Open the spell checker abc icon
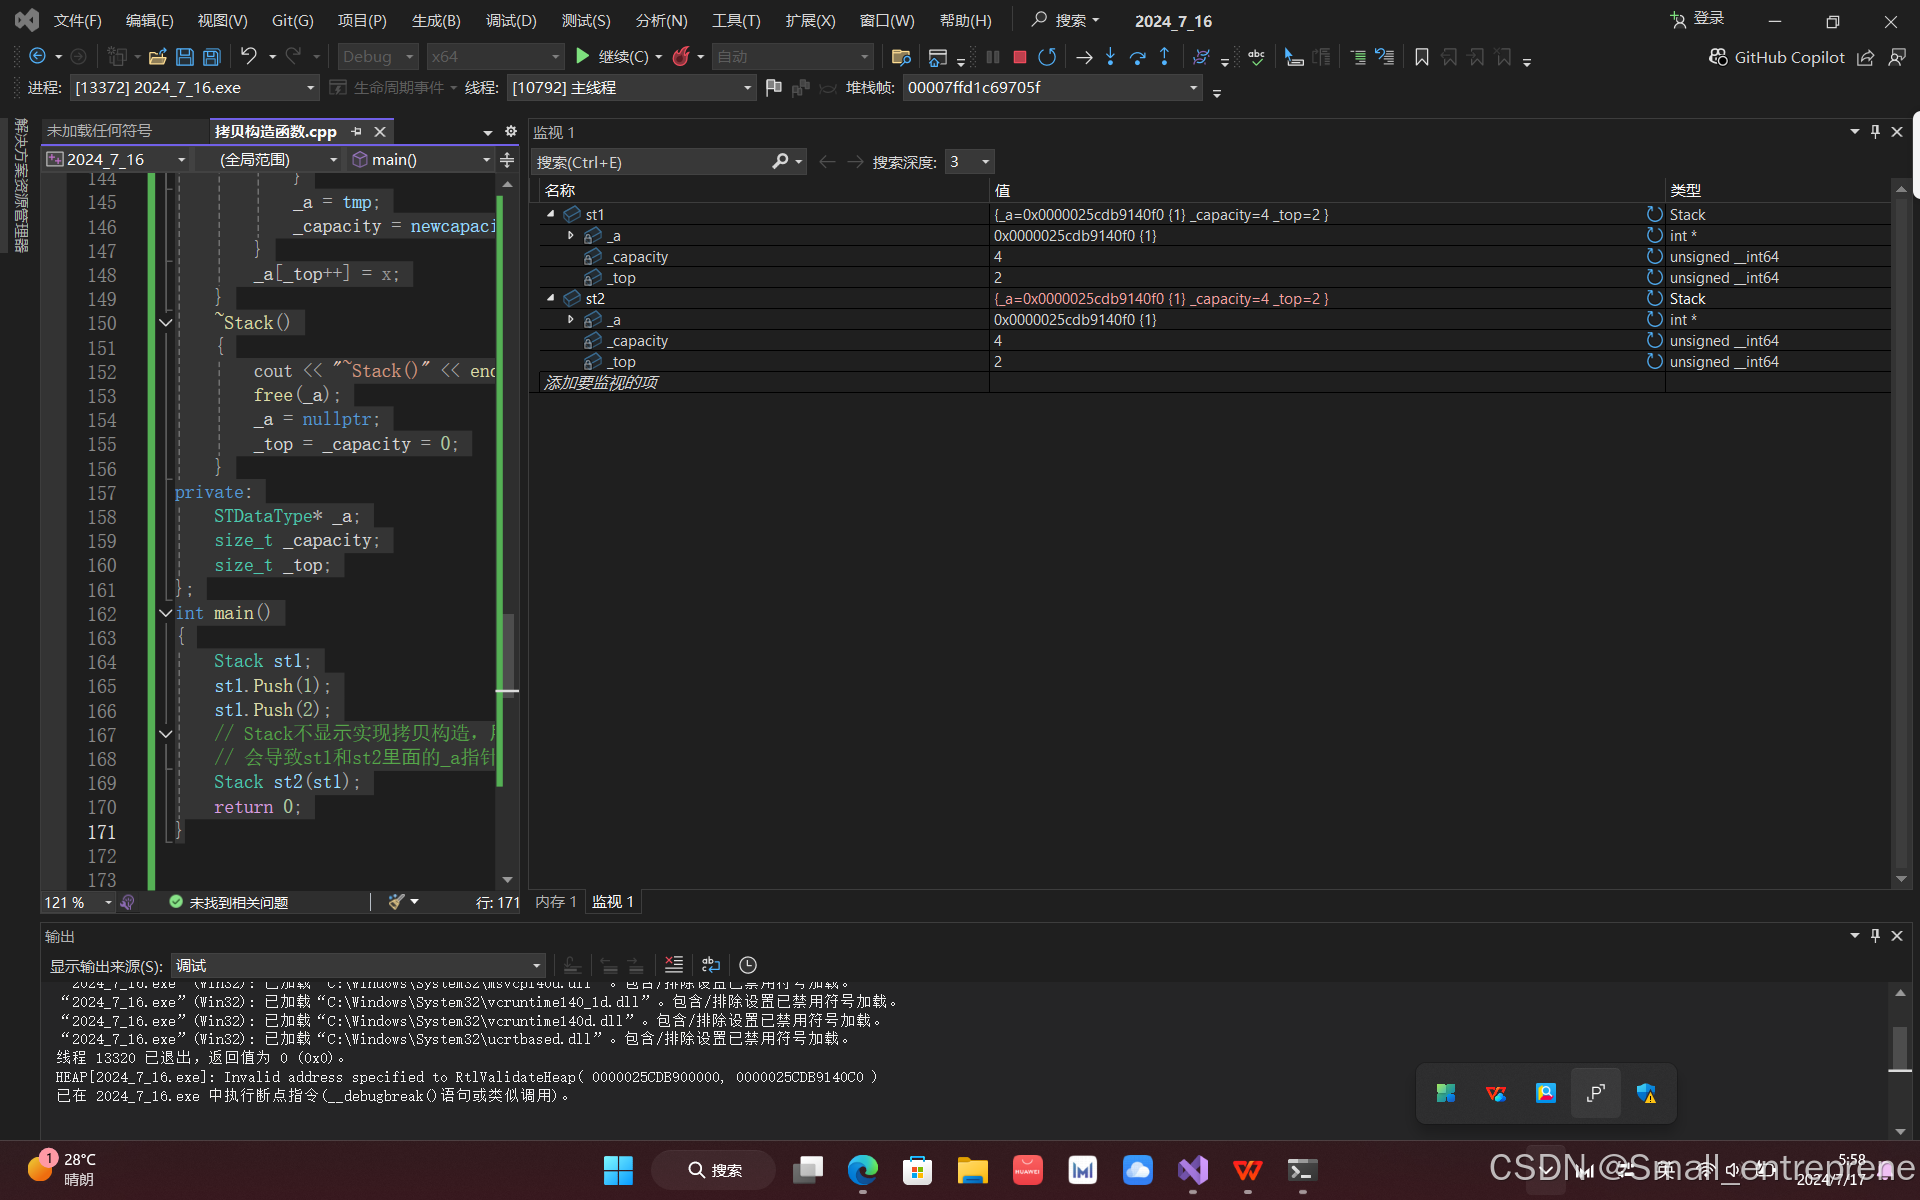1920x1200 pixels. [x=1256, y=57]
